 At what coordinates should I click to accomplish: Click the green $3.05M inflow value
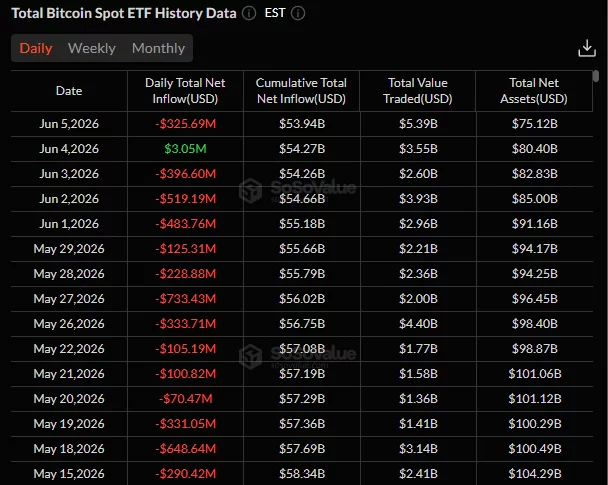pos(185,148)
